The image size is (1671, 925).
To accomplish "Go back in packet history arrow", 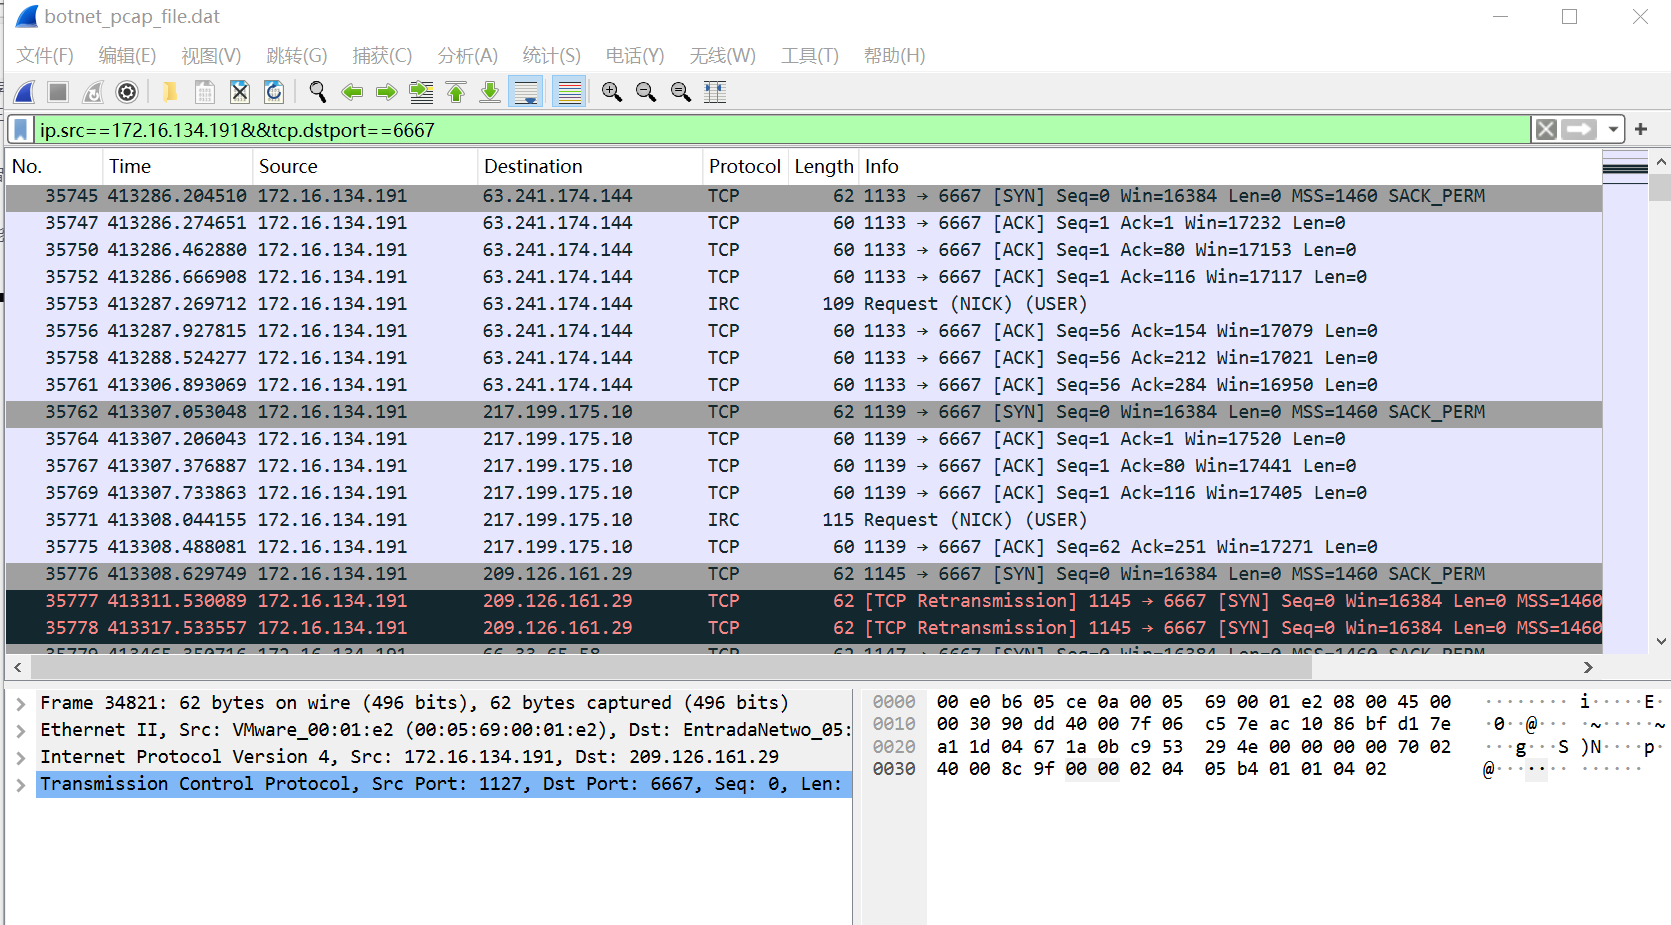I will [352, 92].
